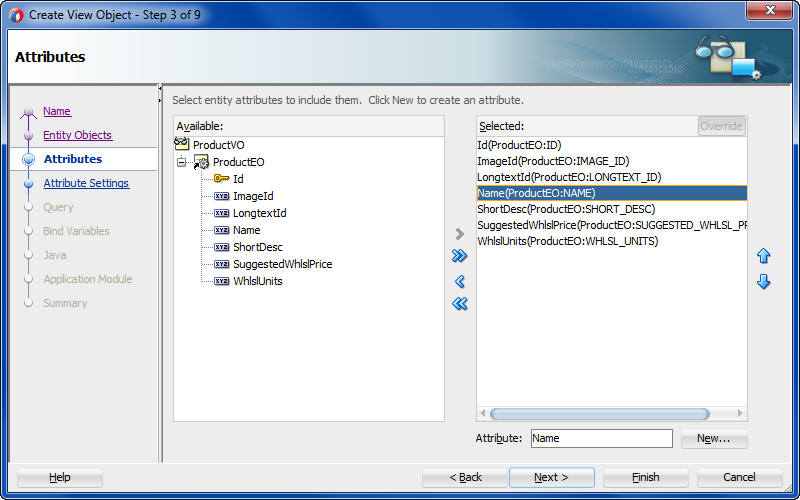Click the Next button
800x500 pixels.
point(552,478)
